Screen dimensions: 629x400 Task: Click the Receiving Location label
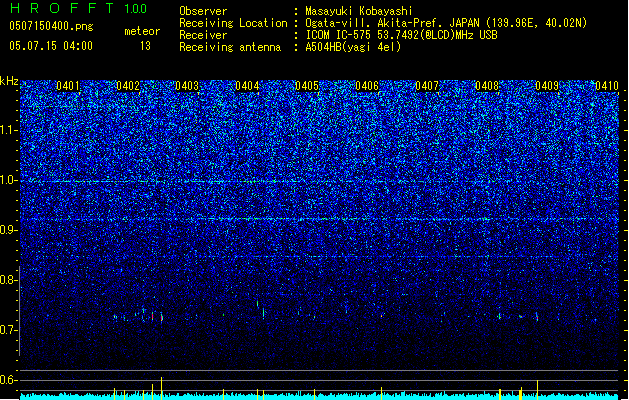click(233, 23)
